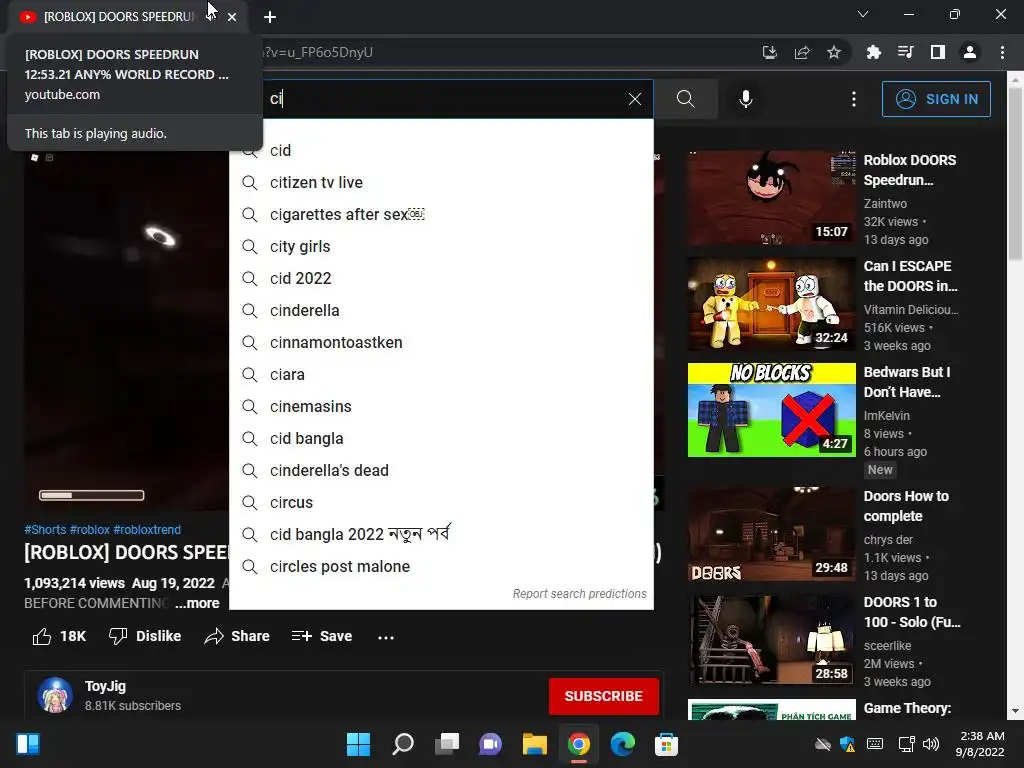Viewport: 1024px width, 768px height.
Task: Click 'Report search predictions' link
Action: 579,594
